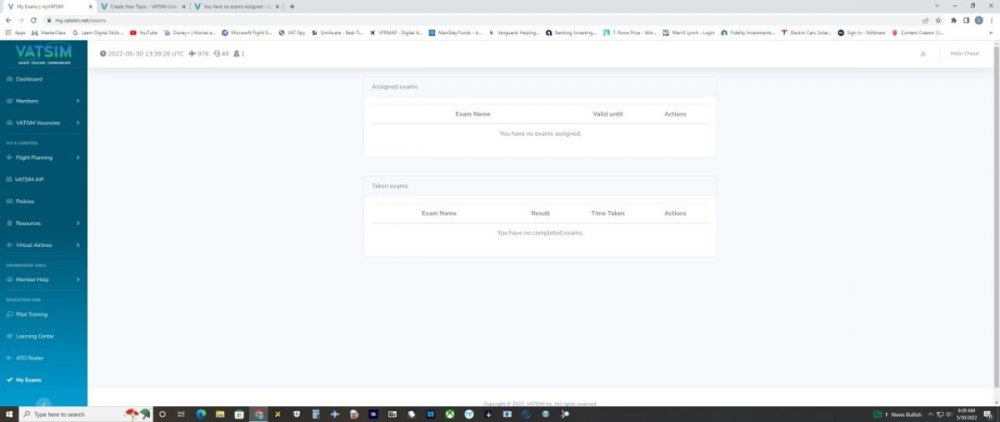Click the round plus button in sidebar
1000x422 pixels.
click(x=43, y=402)
